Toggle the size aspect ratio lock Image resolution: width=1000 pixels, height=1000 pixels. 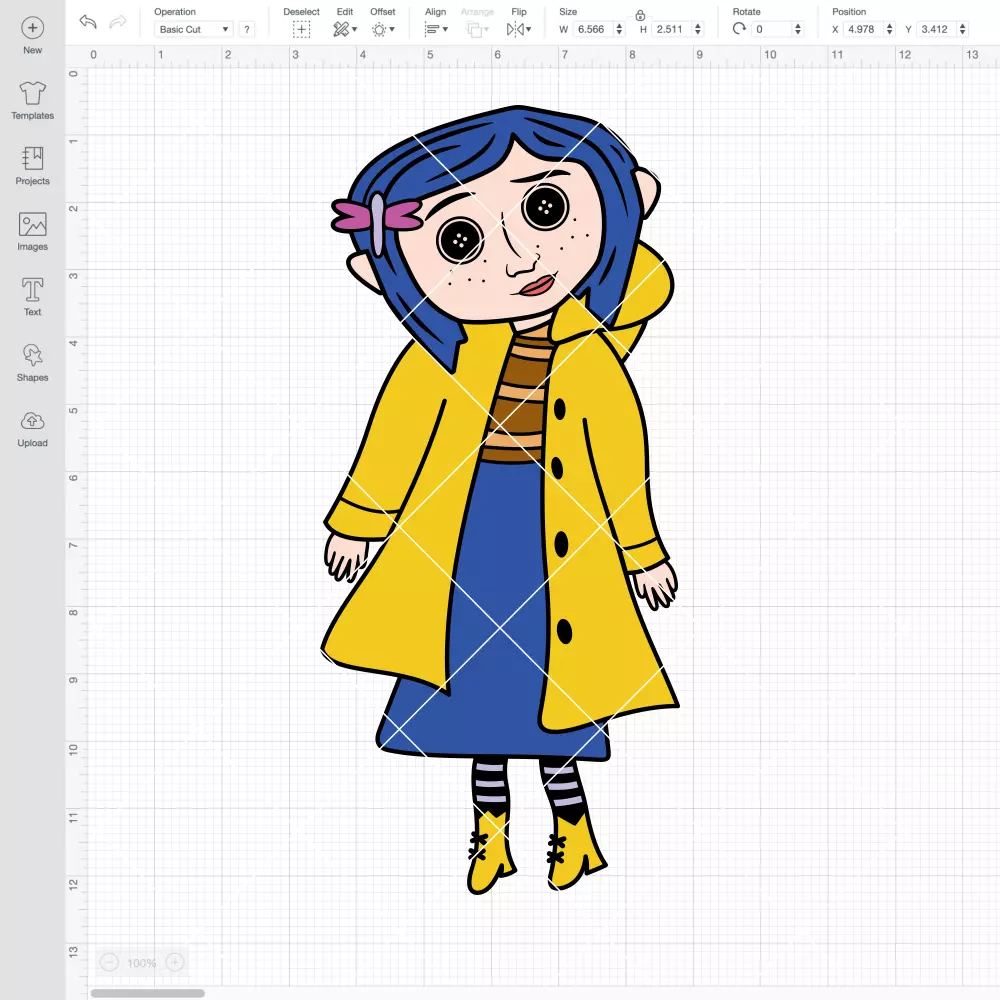point(640,16)
